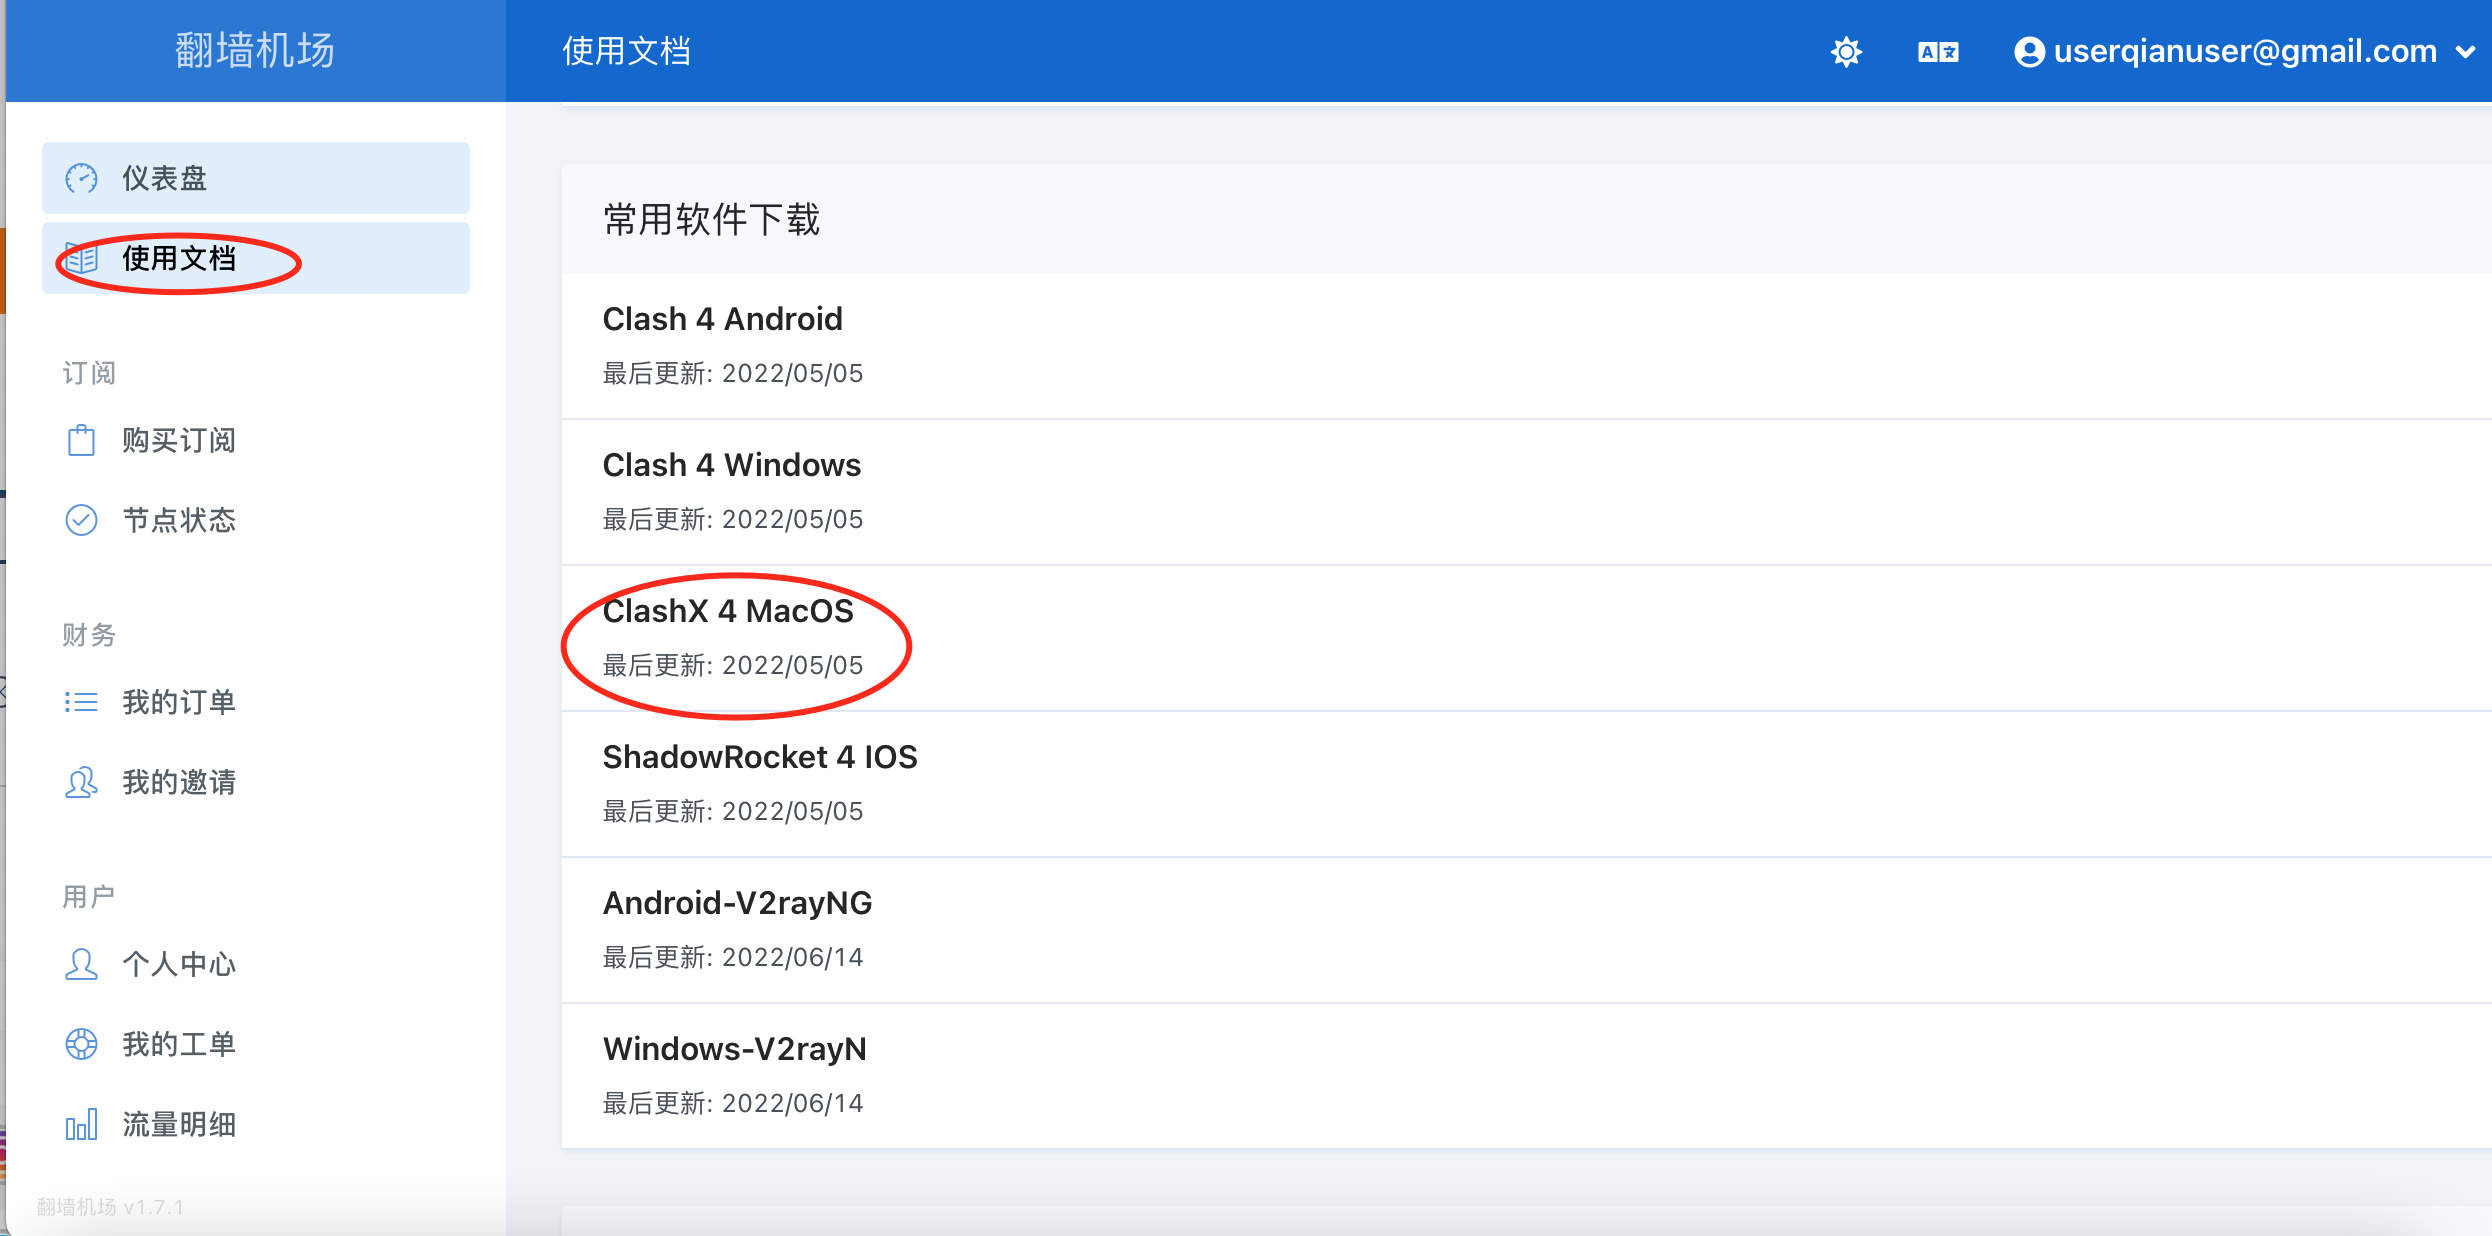The width and height of the screenshot is (2492, 1236).
Task: Select ClashX 4 MacOS entry
Action: [x=728, y=611]
